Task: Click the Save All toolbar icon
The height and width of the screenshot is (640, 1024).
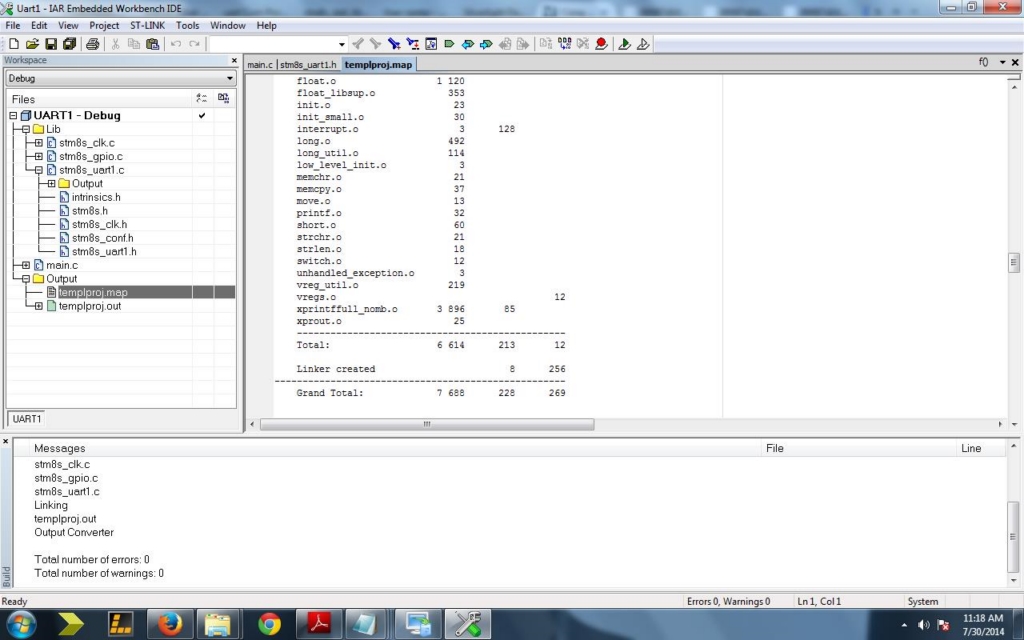Action: (69, 44)
